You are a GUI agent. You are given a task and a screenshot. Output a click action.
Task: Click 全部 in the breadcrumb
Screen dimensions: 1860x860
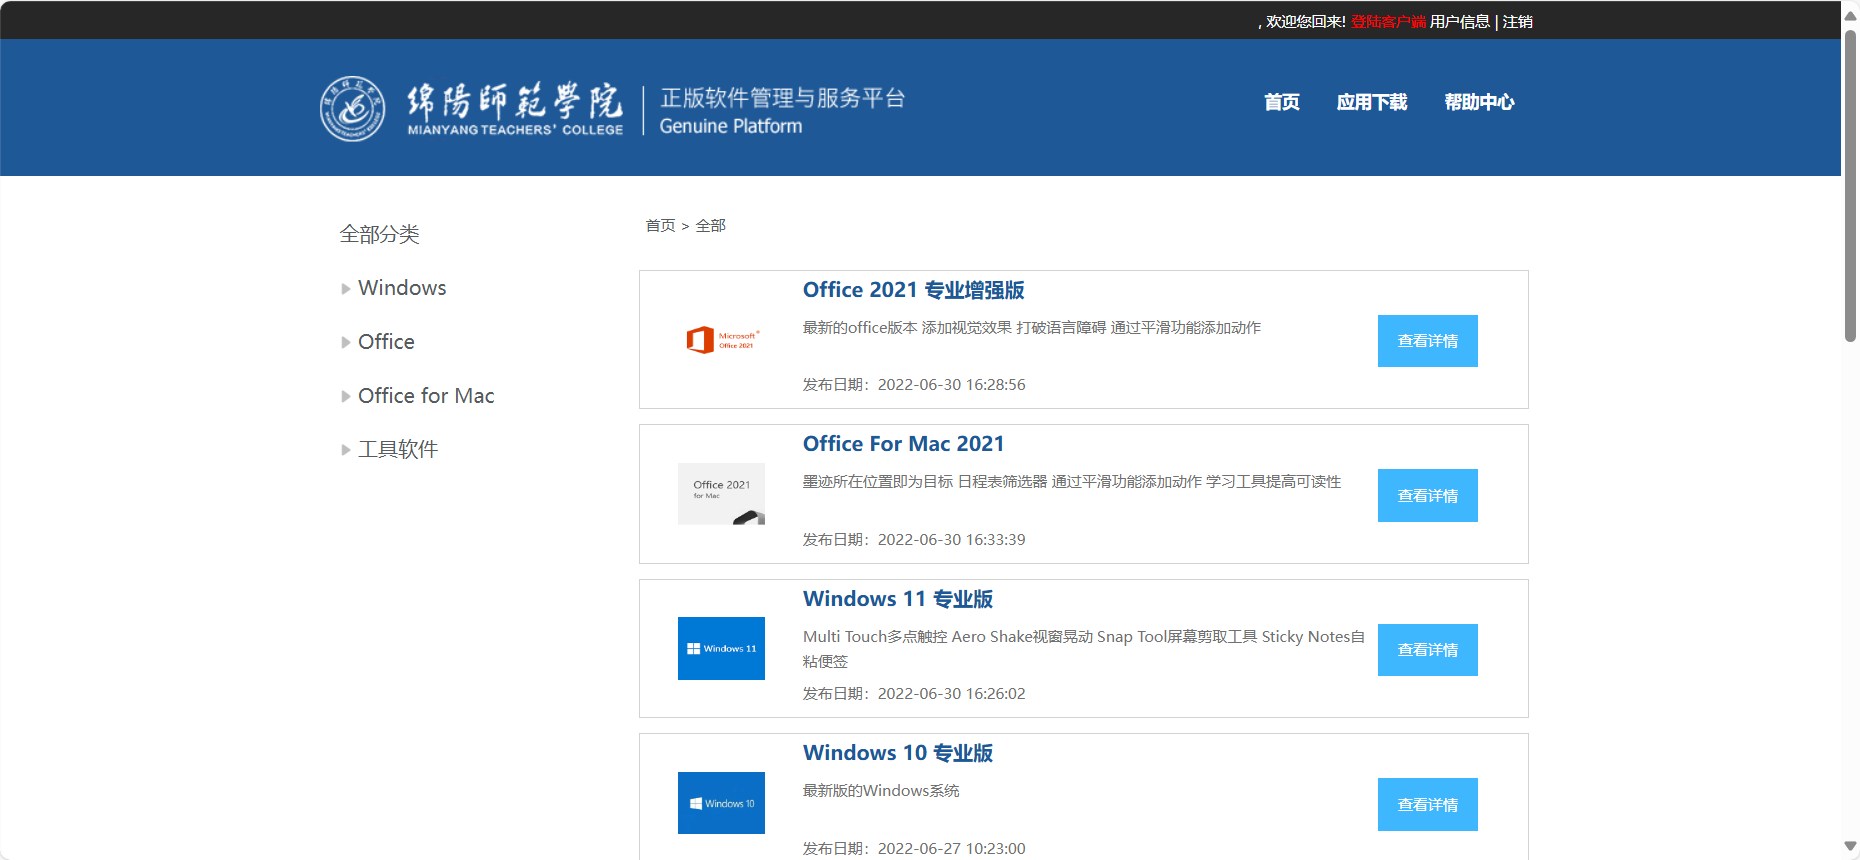tap(710, 226)
